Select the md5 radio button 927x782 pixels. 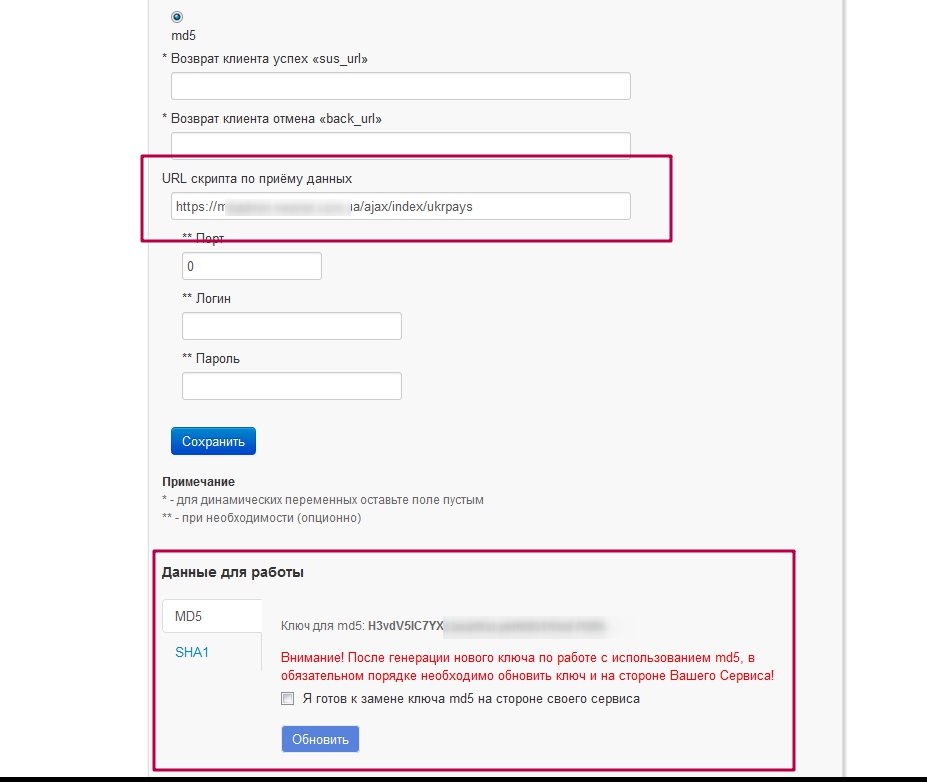tap(177, 17)
